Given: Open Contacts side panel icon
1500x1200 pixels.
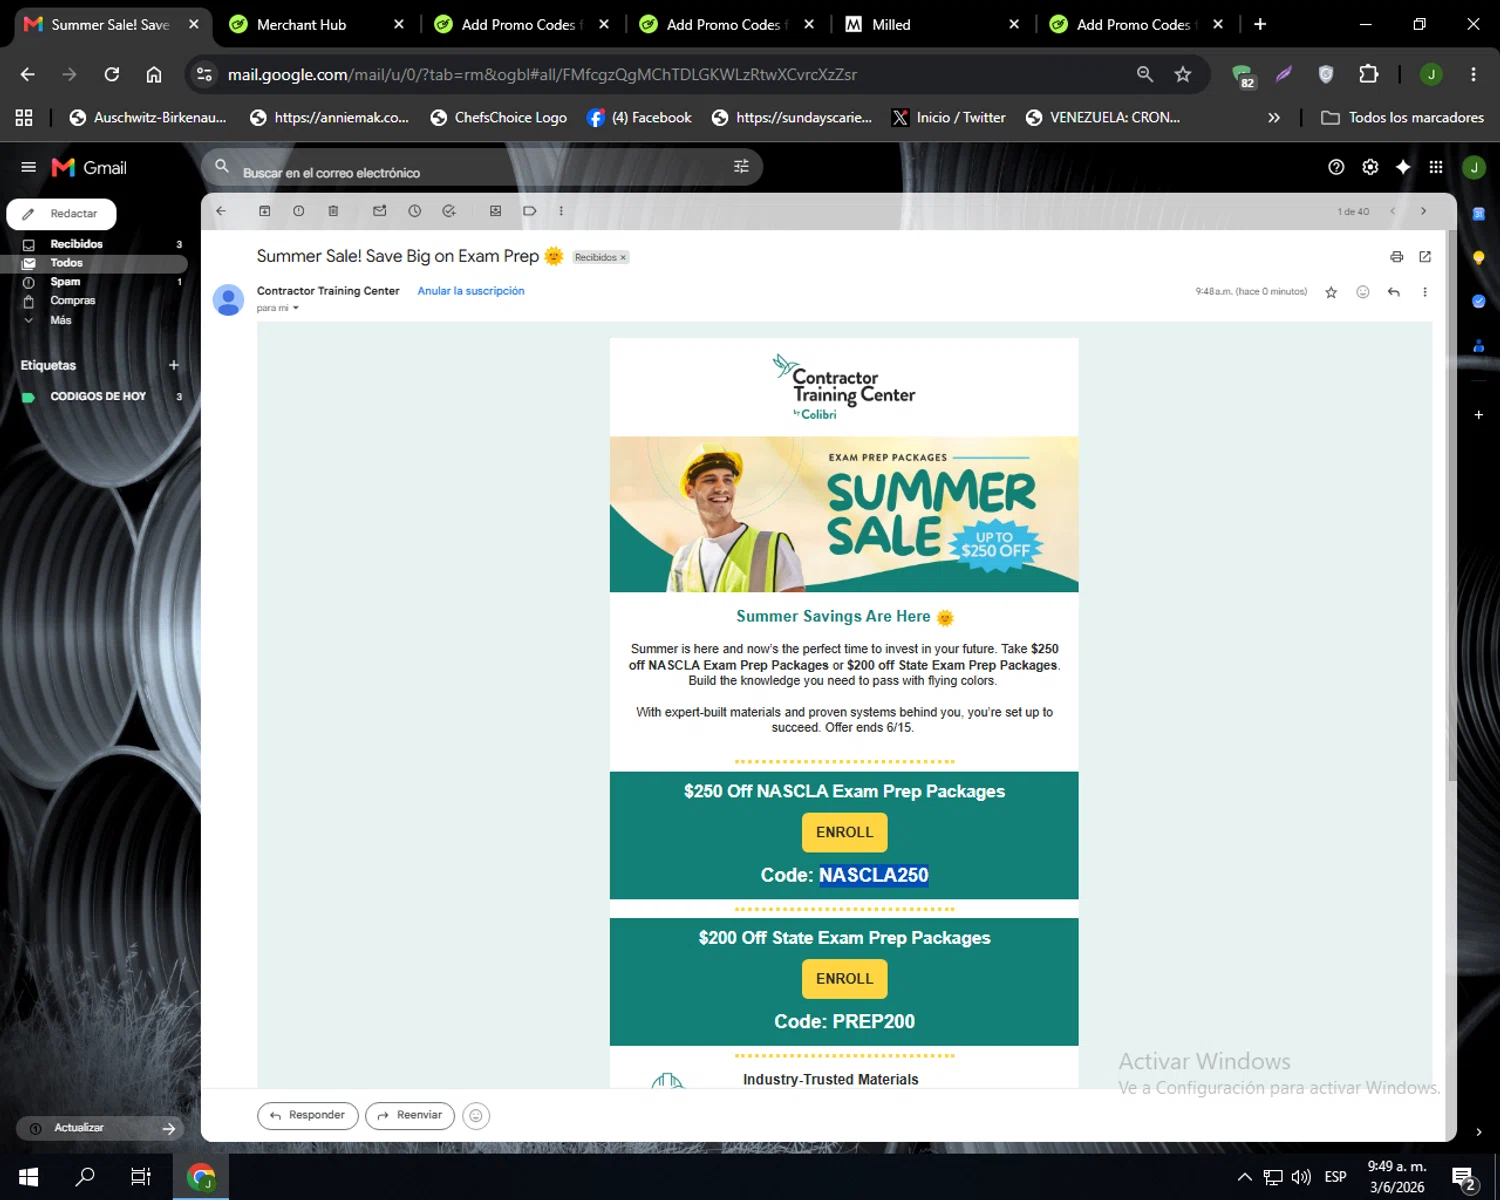Looking at the screenshot, I should 1478,346.
